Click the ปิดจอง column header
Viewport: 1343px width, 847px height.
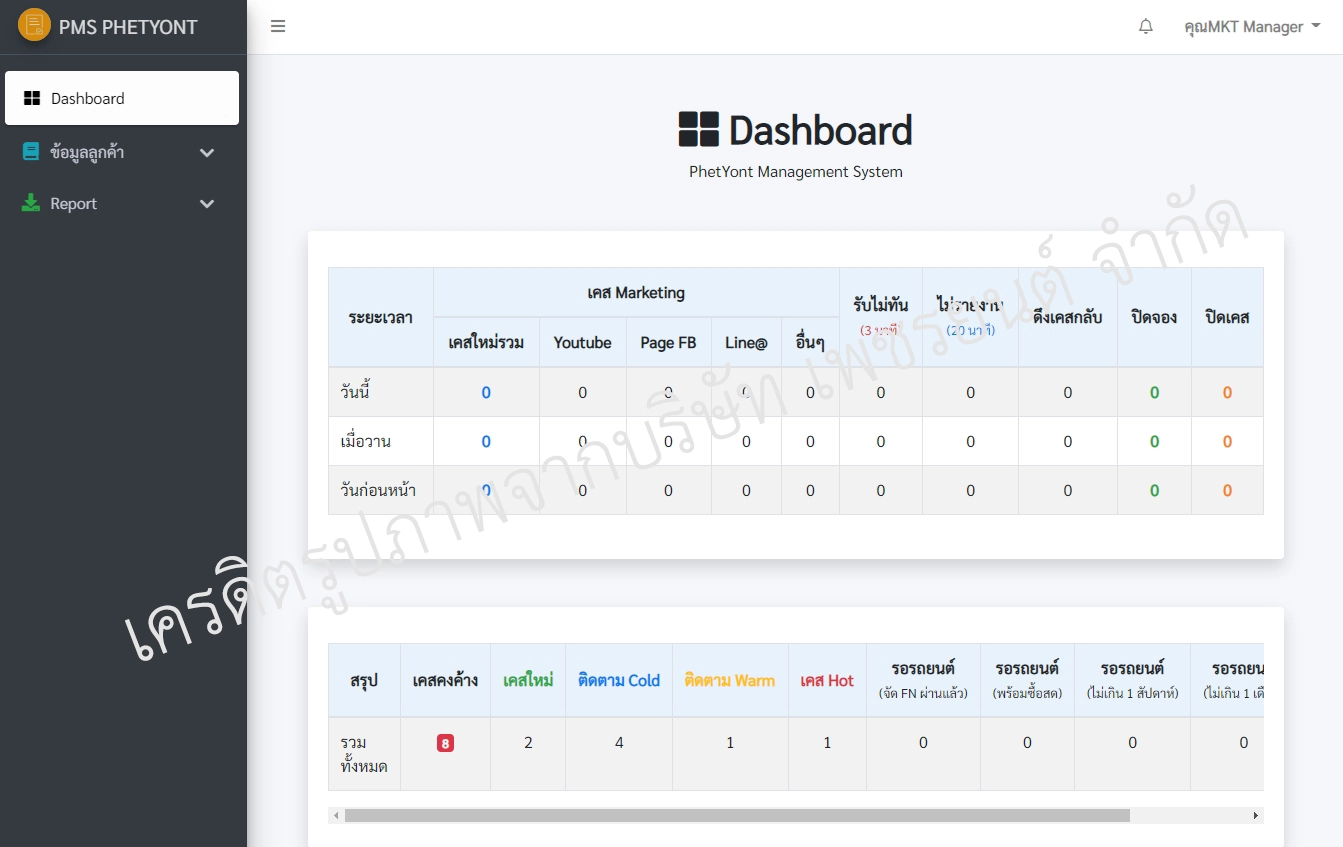pyautogui.click(x=1154, y=317)
